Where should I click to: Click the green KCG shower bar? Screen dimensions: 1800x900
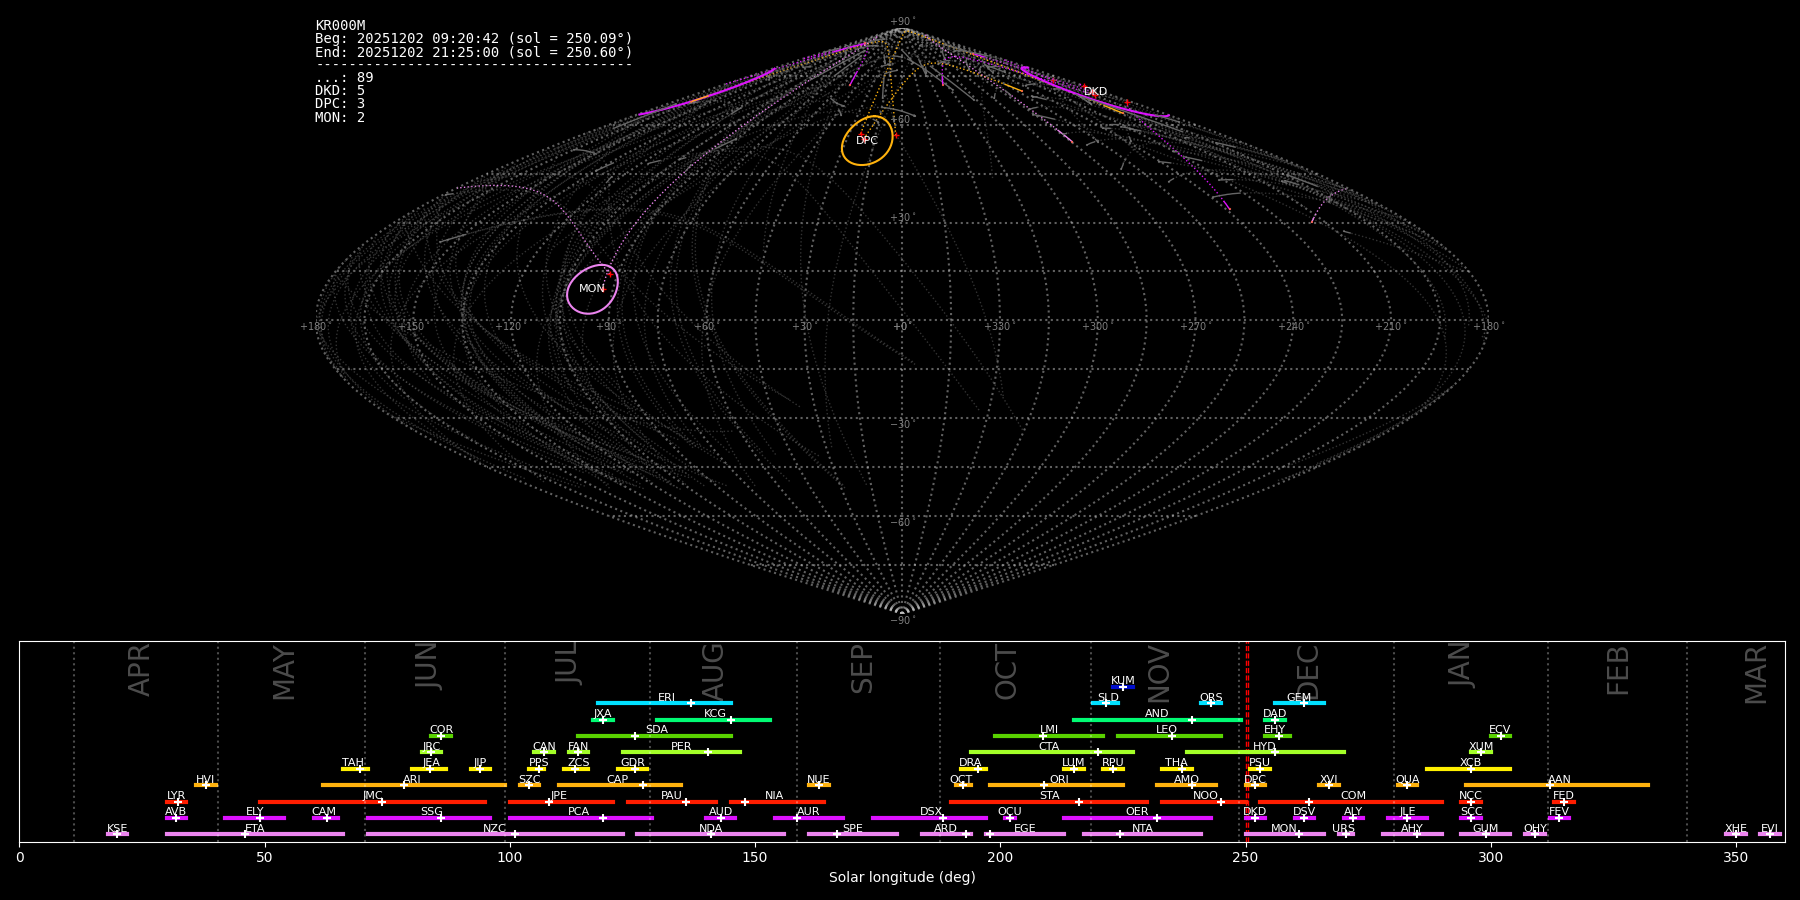pyautogui.click(x=713, y=719)
